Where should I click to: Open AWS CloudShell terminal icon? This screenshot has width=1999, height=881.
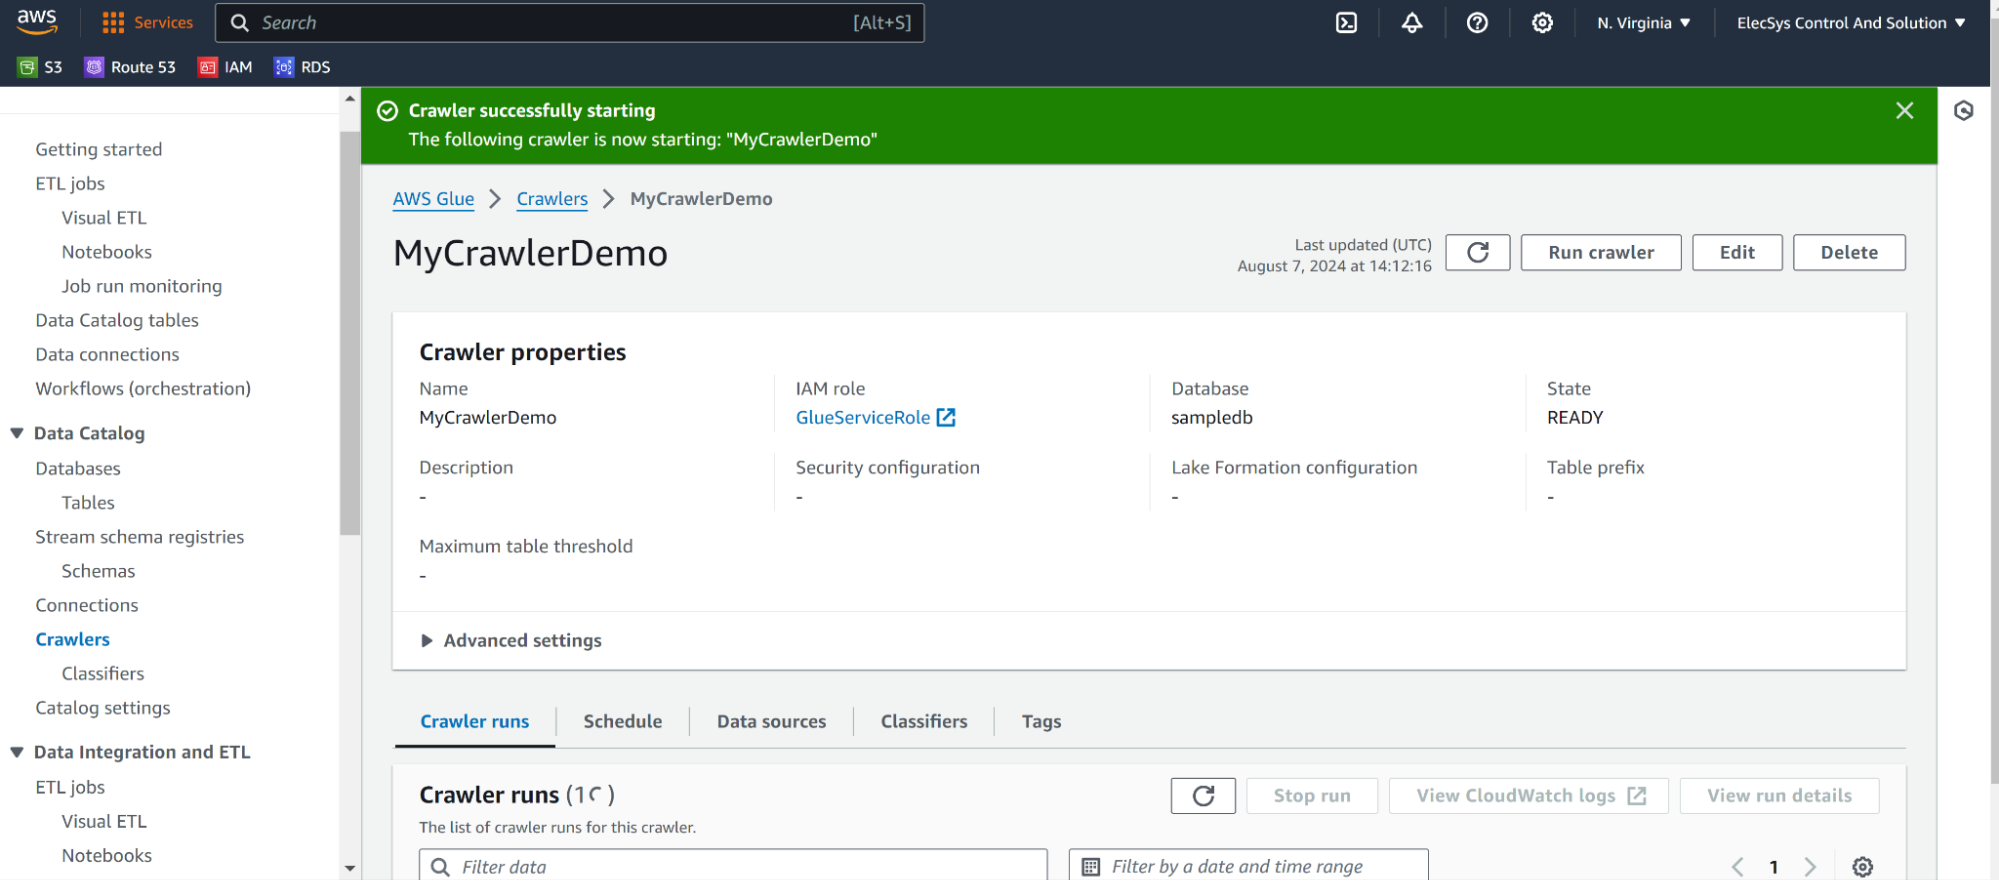tap(1346, 23)
